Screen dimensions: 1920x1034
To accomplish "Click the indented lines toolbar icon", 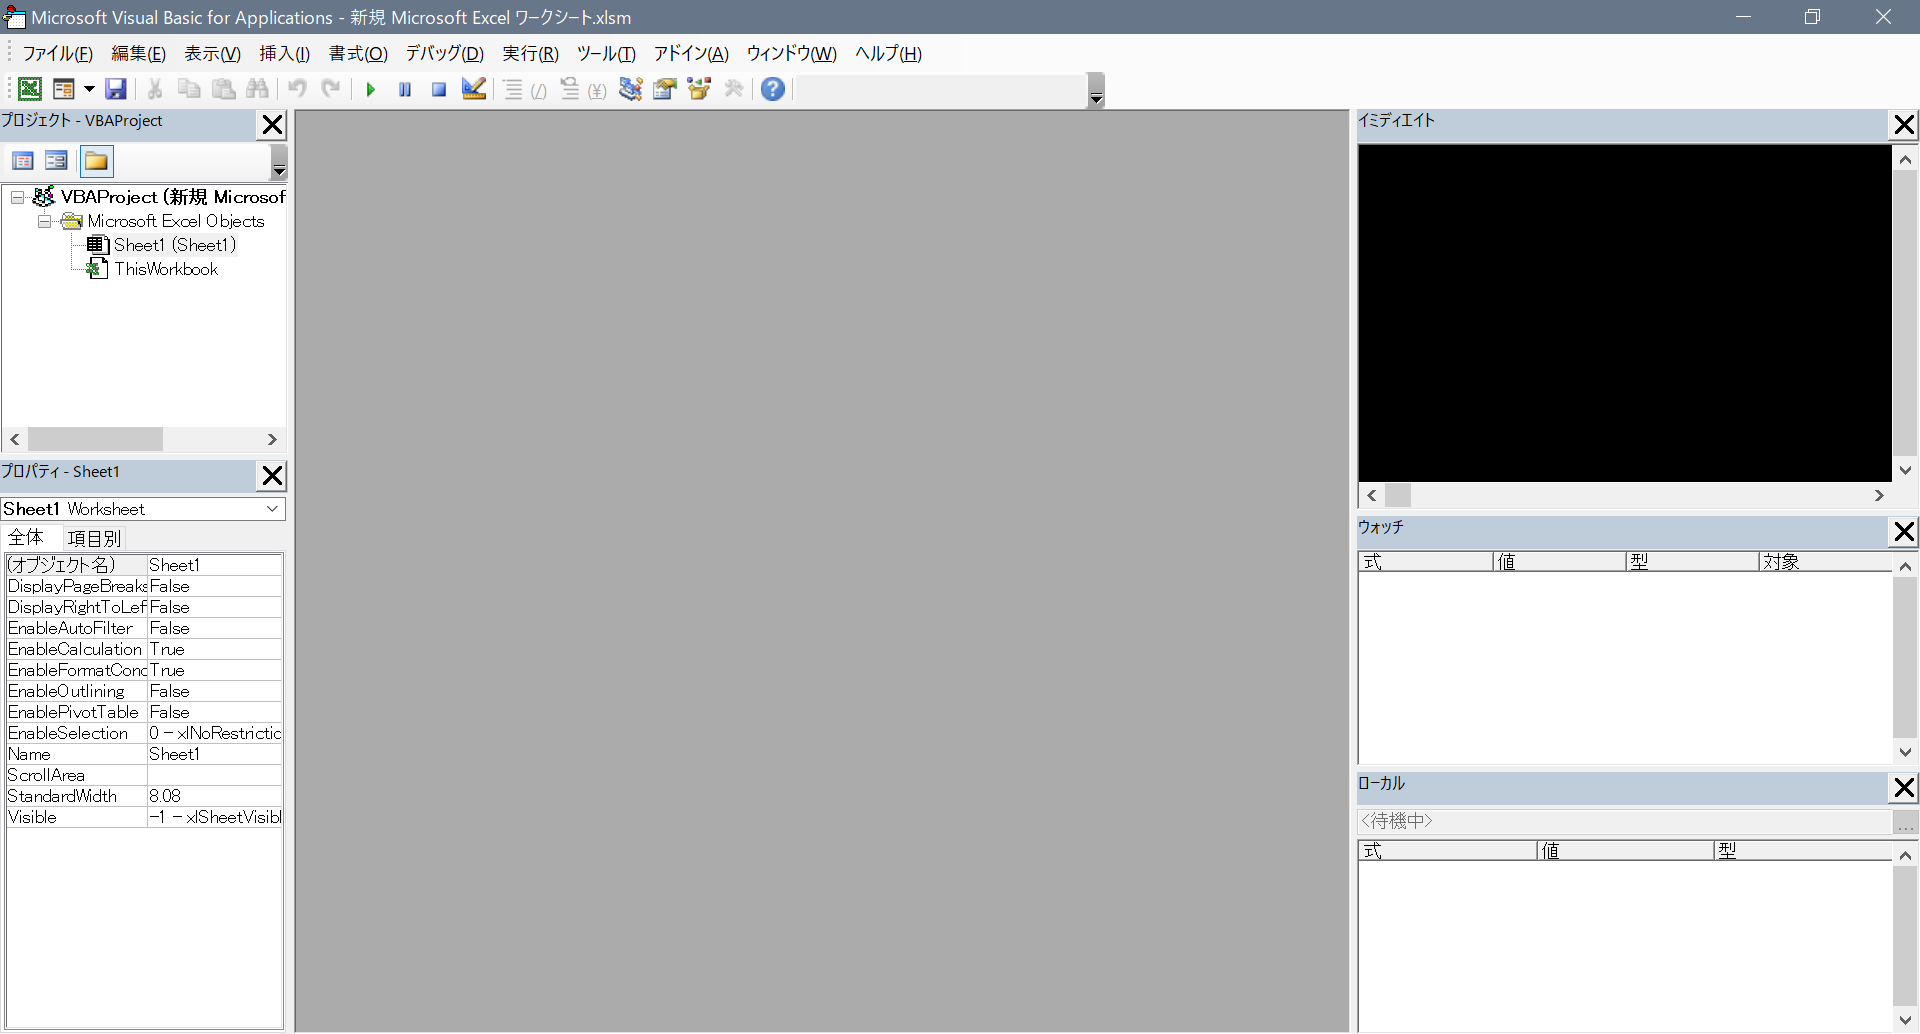I will pos(513,89).
